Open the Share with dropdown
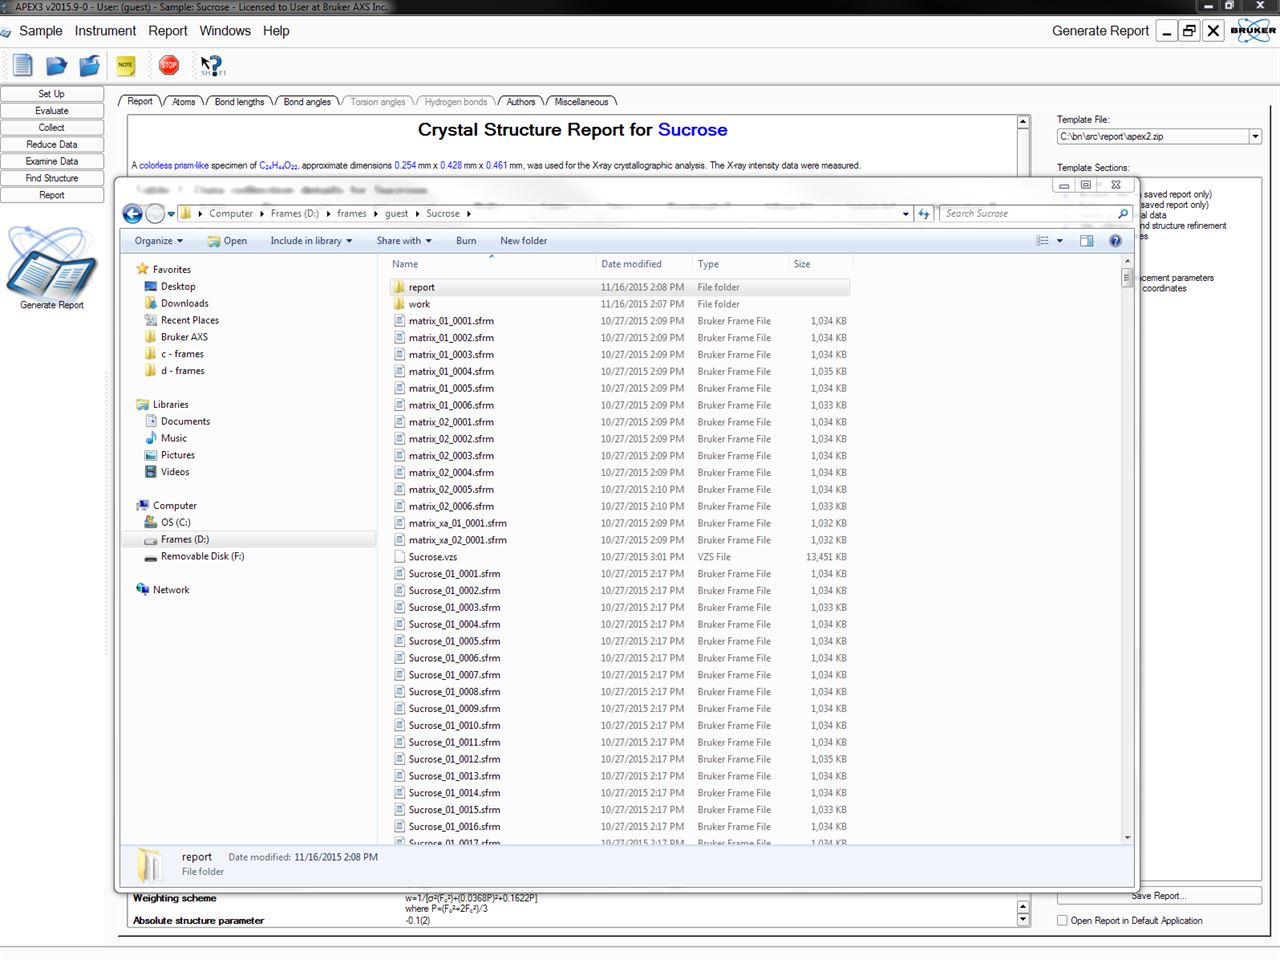This screenshot has height=960, width=1280. pyautogui.click(x=404, y=241)
